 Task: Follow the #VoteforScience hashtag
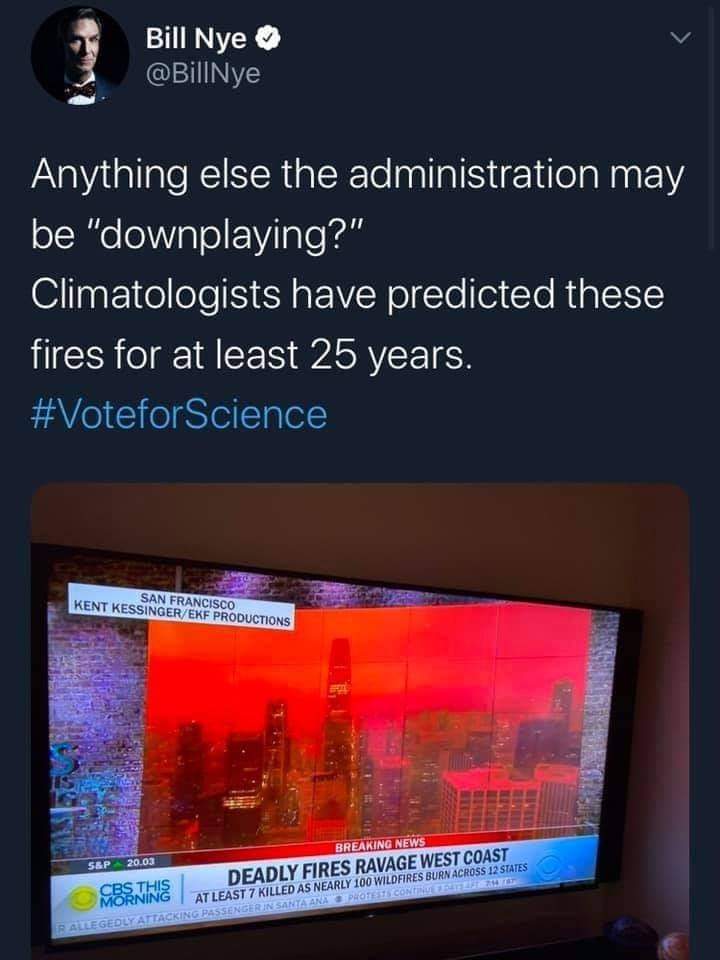(x=179, y=414)
